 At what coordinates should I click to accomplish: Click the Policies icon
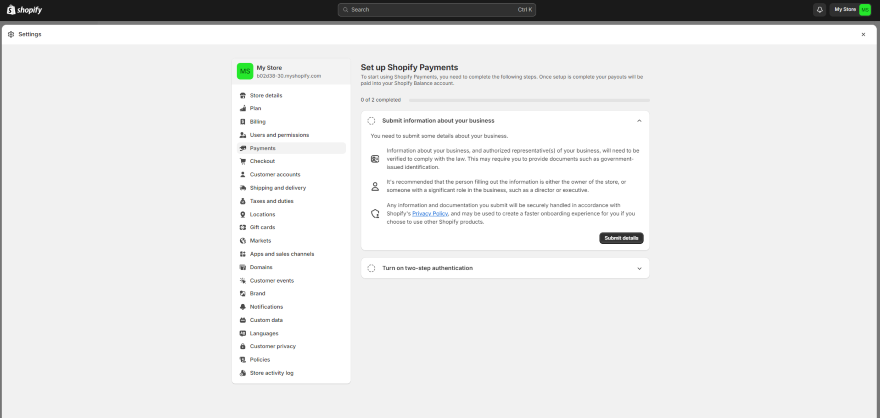[x=242, y=360]
